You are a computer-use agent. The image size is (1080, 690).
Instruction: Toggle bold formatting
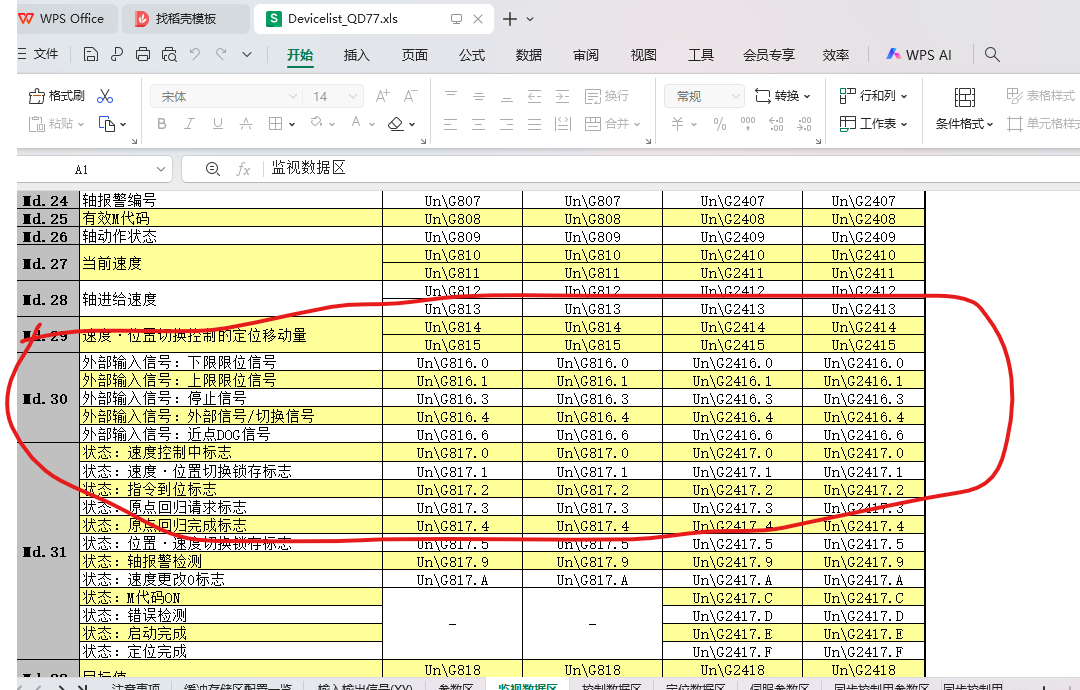coord(162,124)
